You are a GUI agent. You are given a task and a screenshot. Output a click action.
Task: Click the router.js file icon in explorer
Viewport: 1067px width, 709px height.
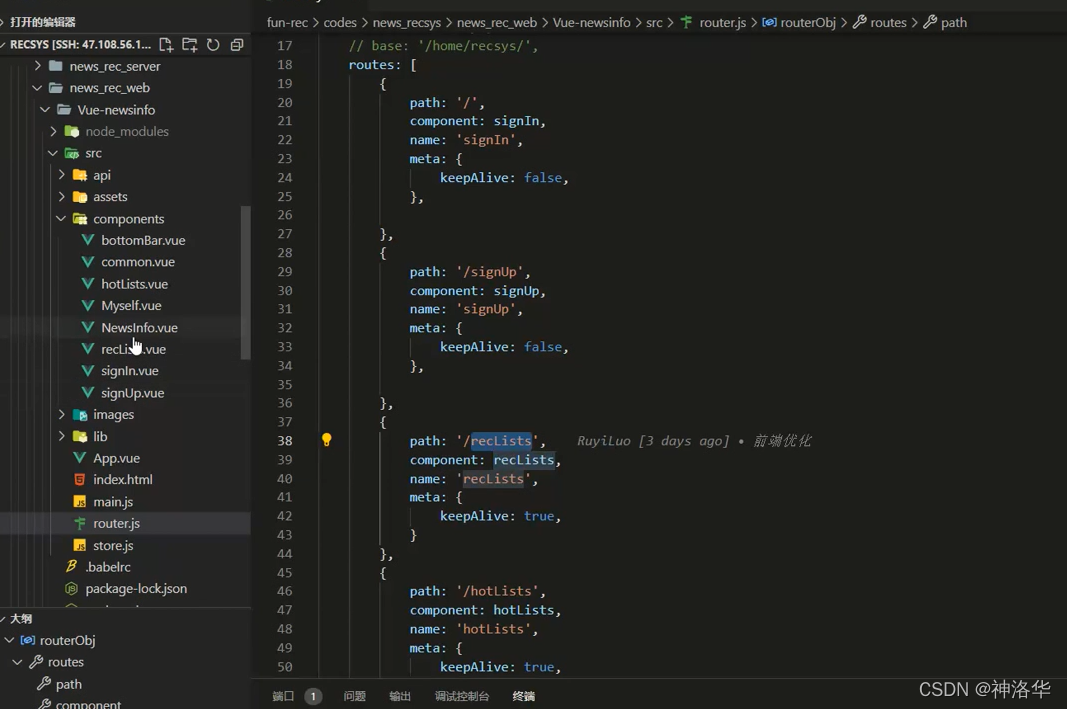click(x=80, y=523)
